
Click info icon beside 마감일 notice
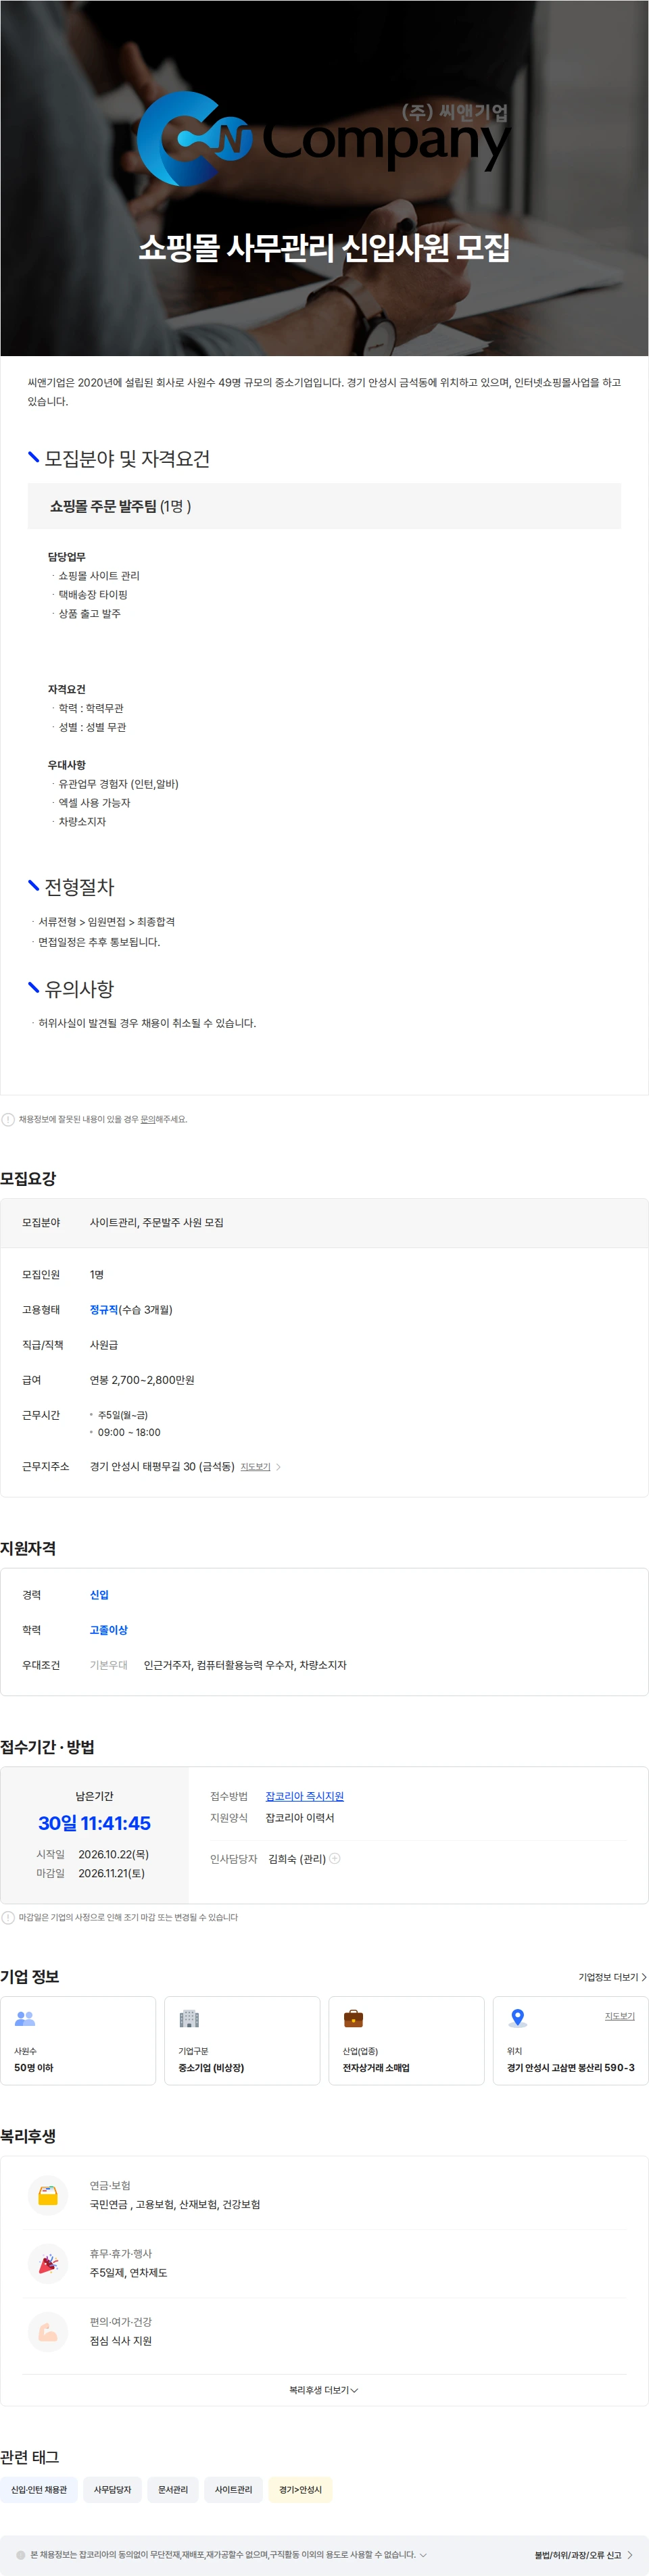[8, 1917]
